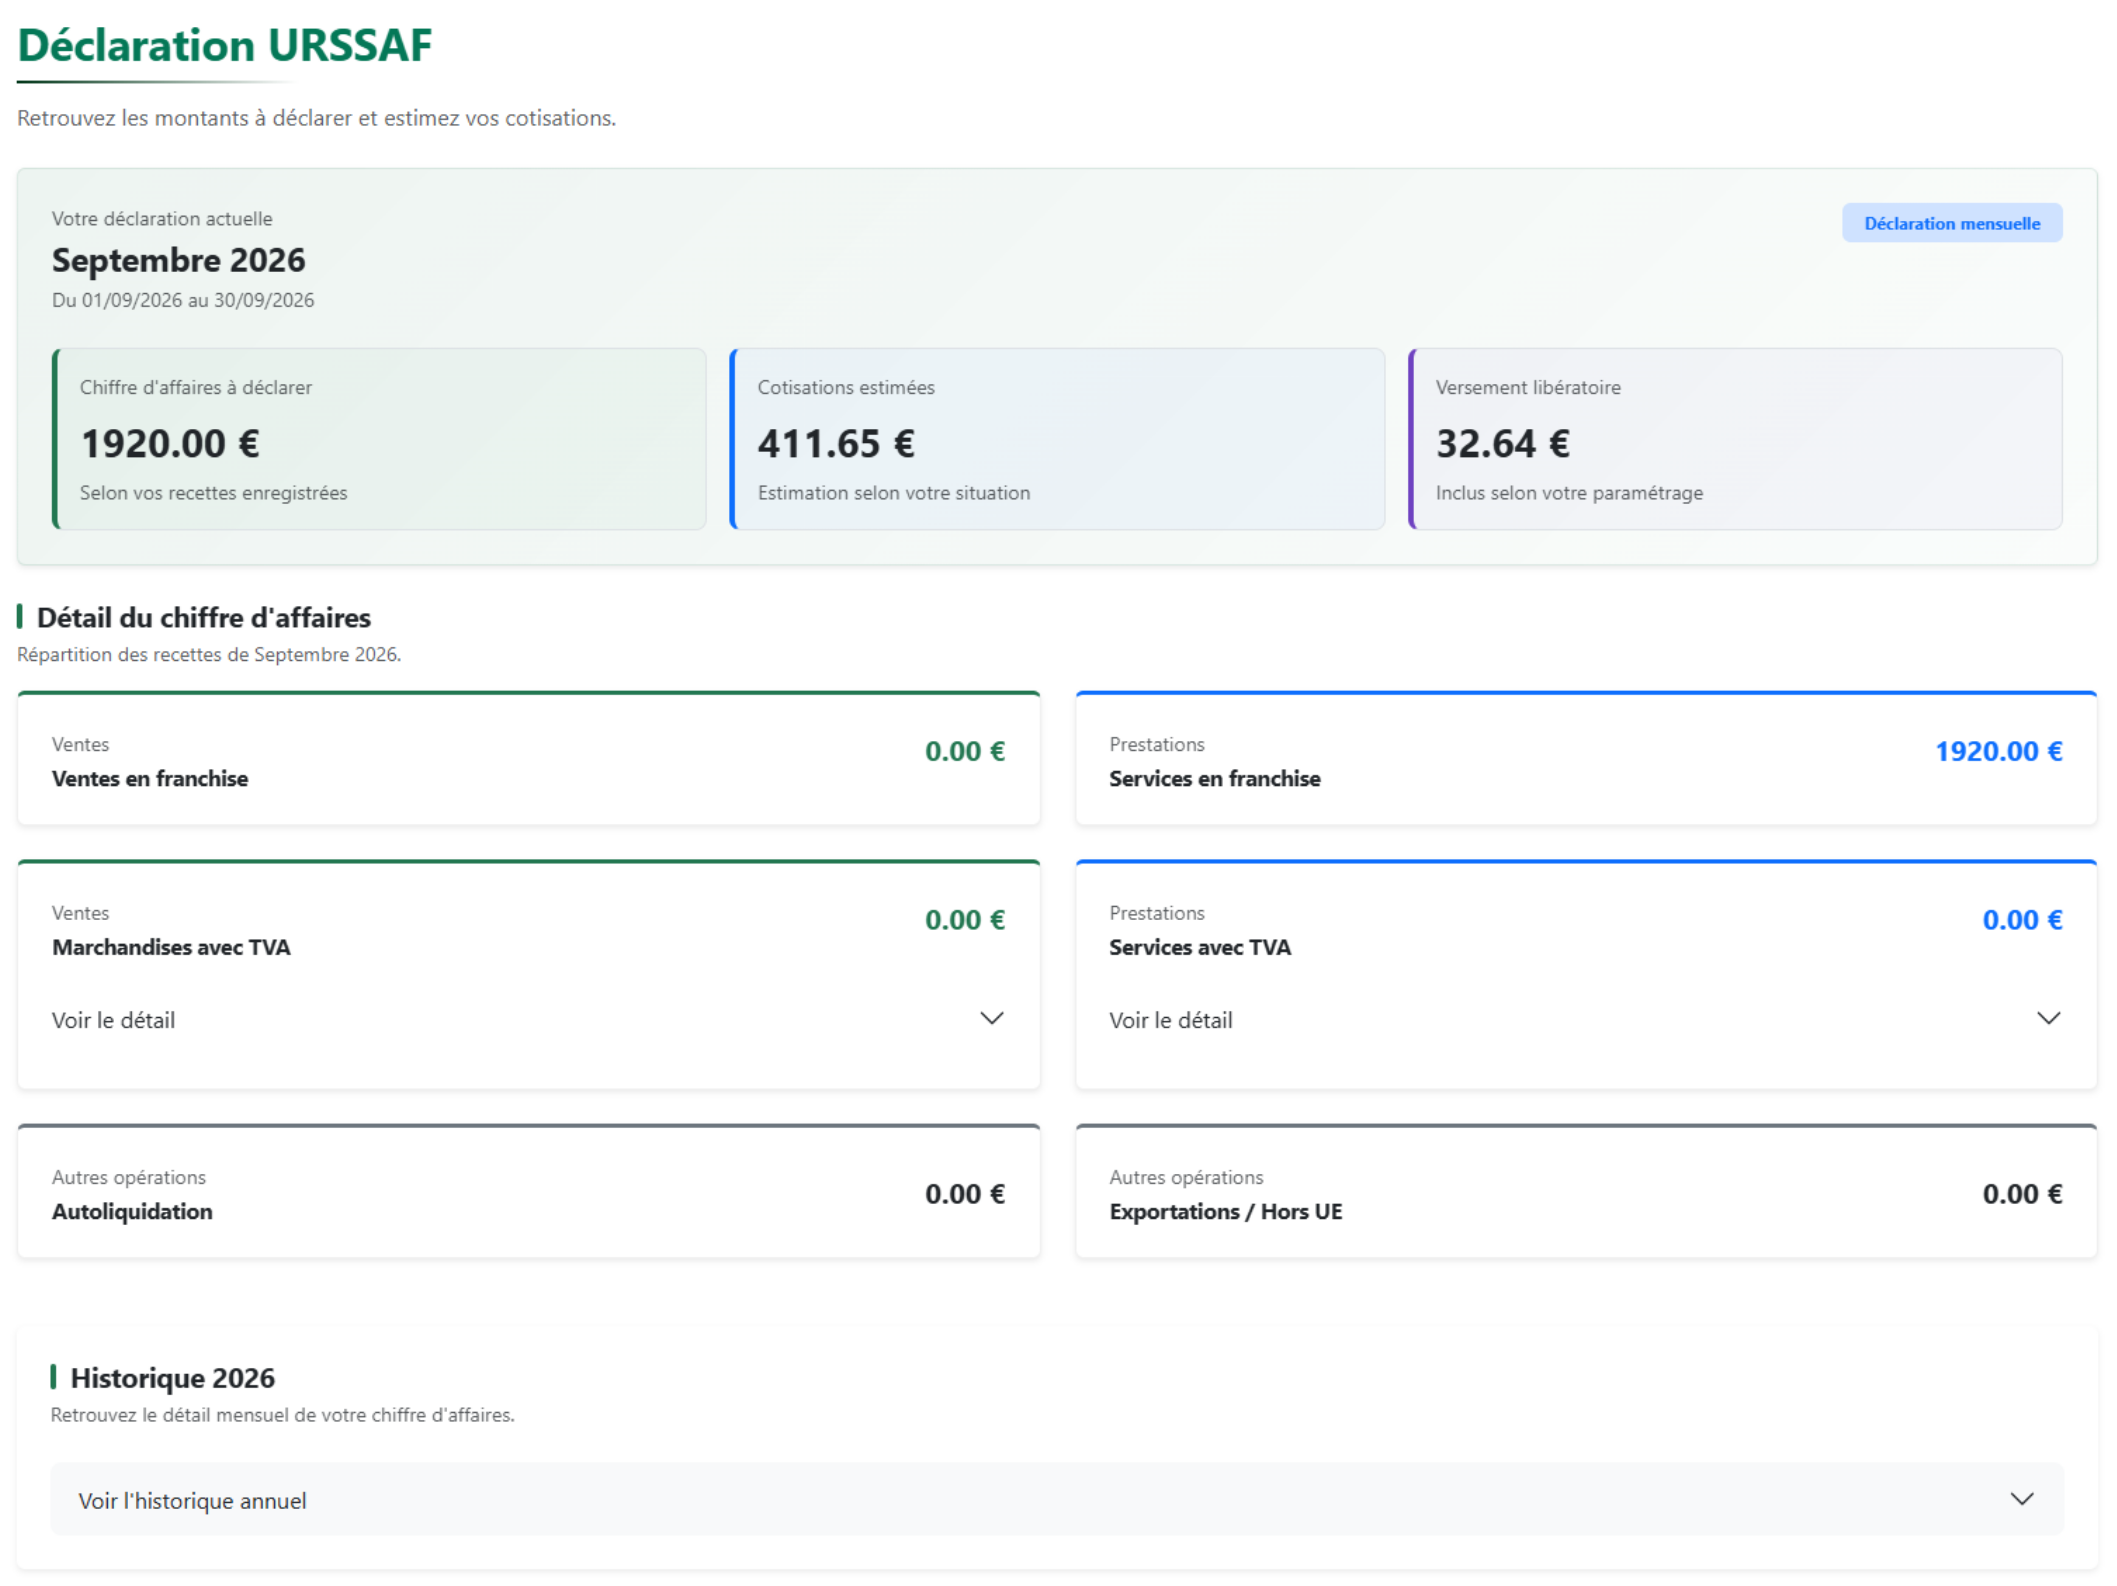
Task: Click the Ventes en franchise card
Action: pyautogui.click(x=529, y=759)
